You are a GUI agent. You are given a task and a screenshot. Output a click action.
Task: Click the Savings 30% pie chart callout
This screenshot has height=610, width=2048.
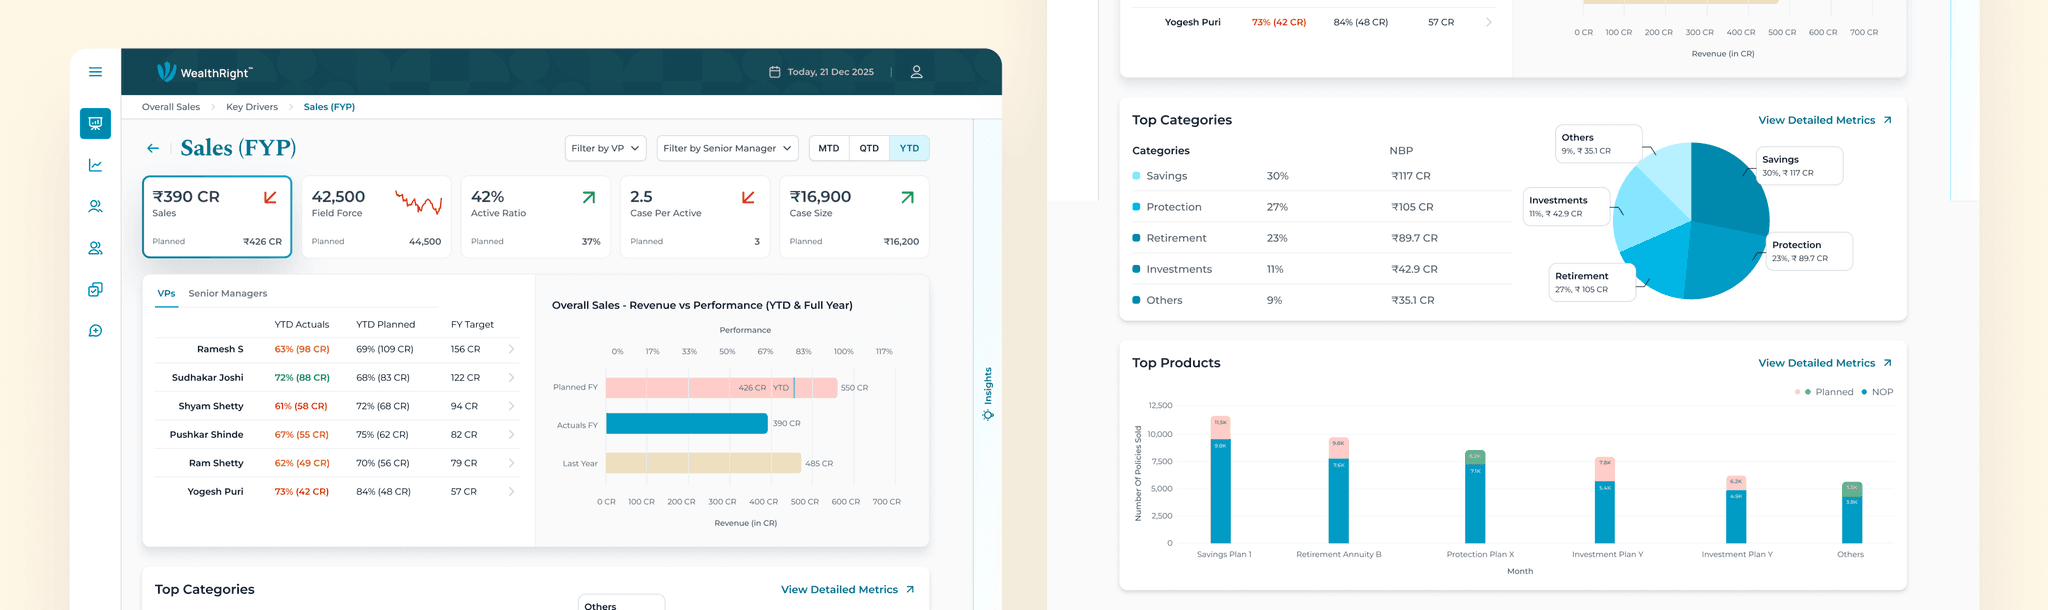(1800, 166)
